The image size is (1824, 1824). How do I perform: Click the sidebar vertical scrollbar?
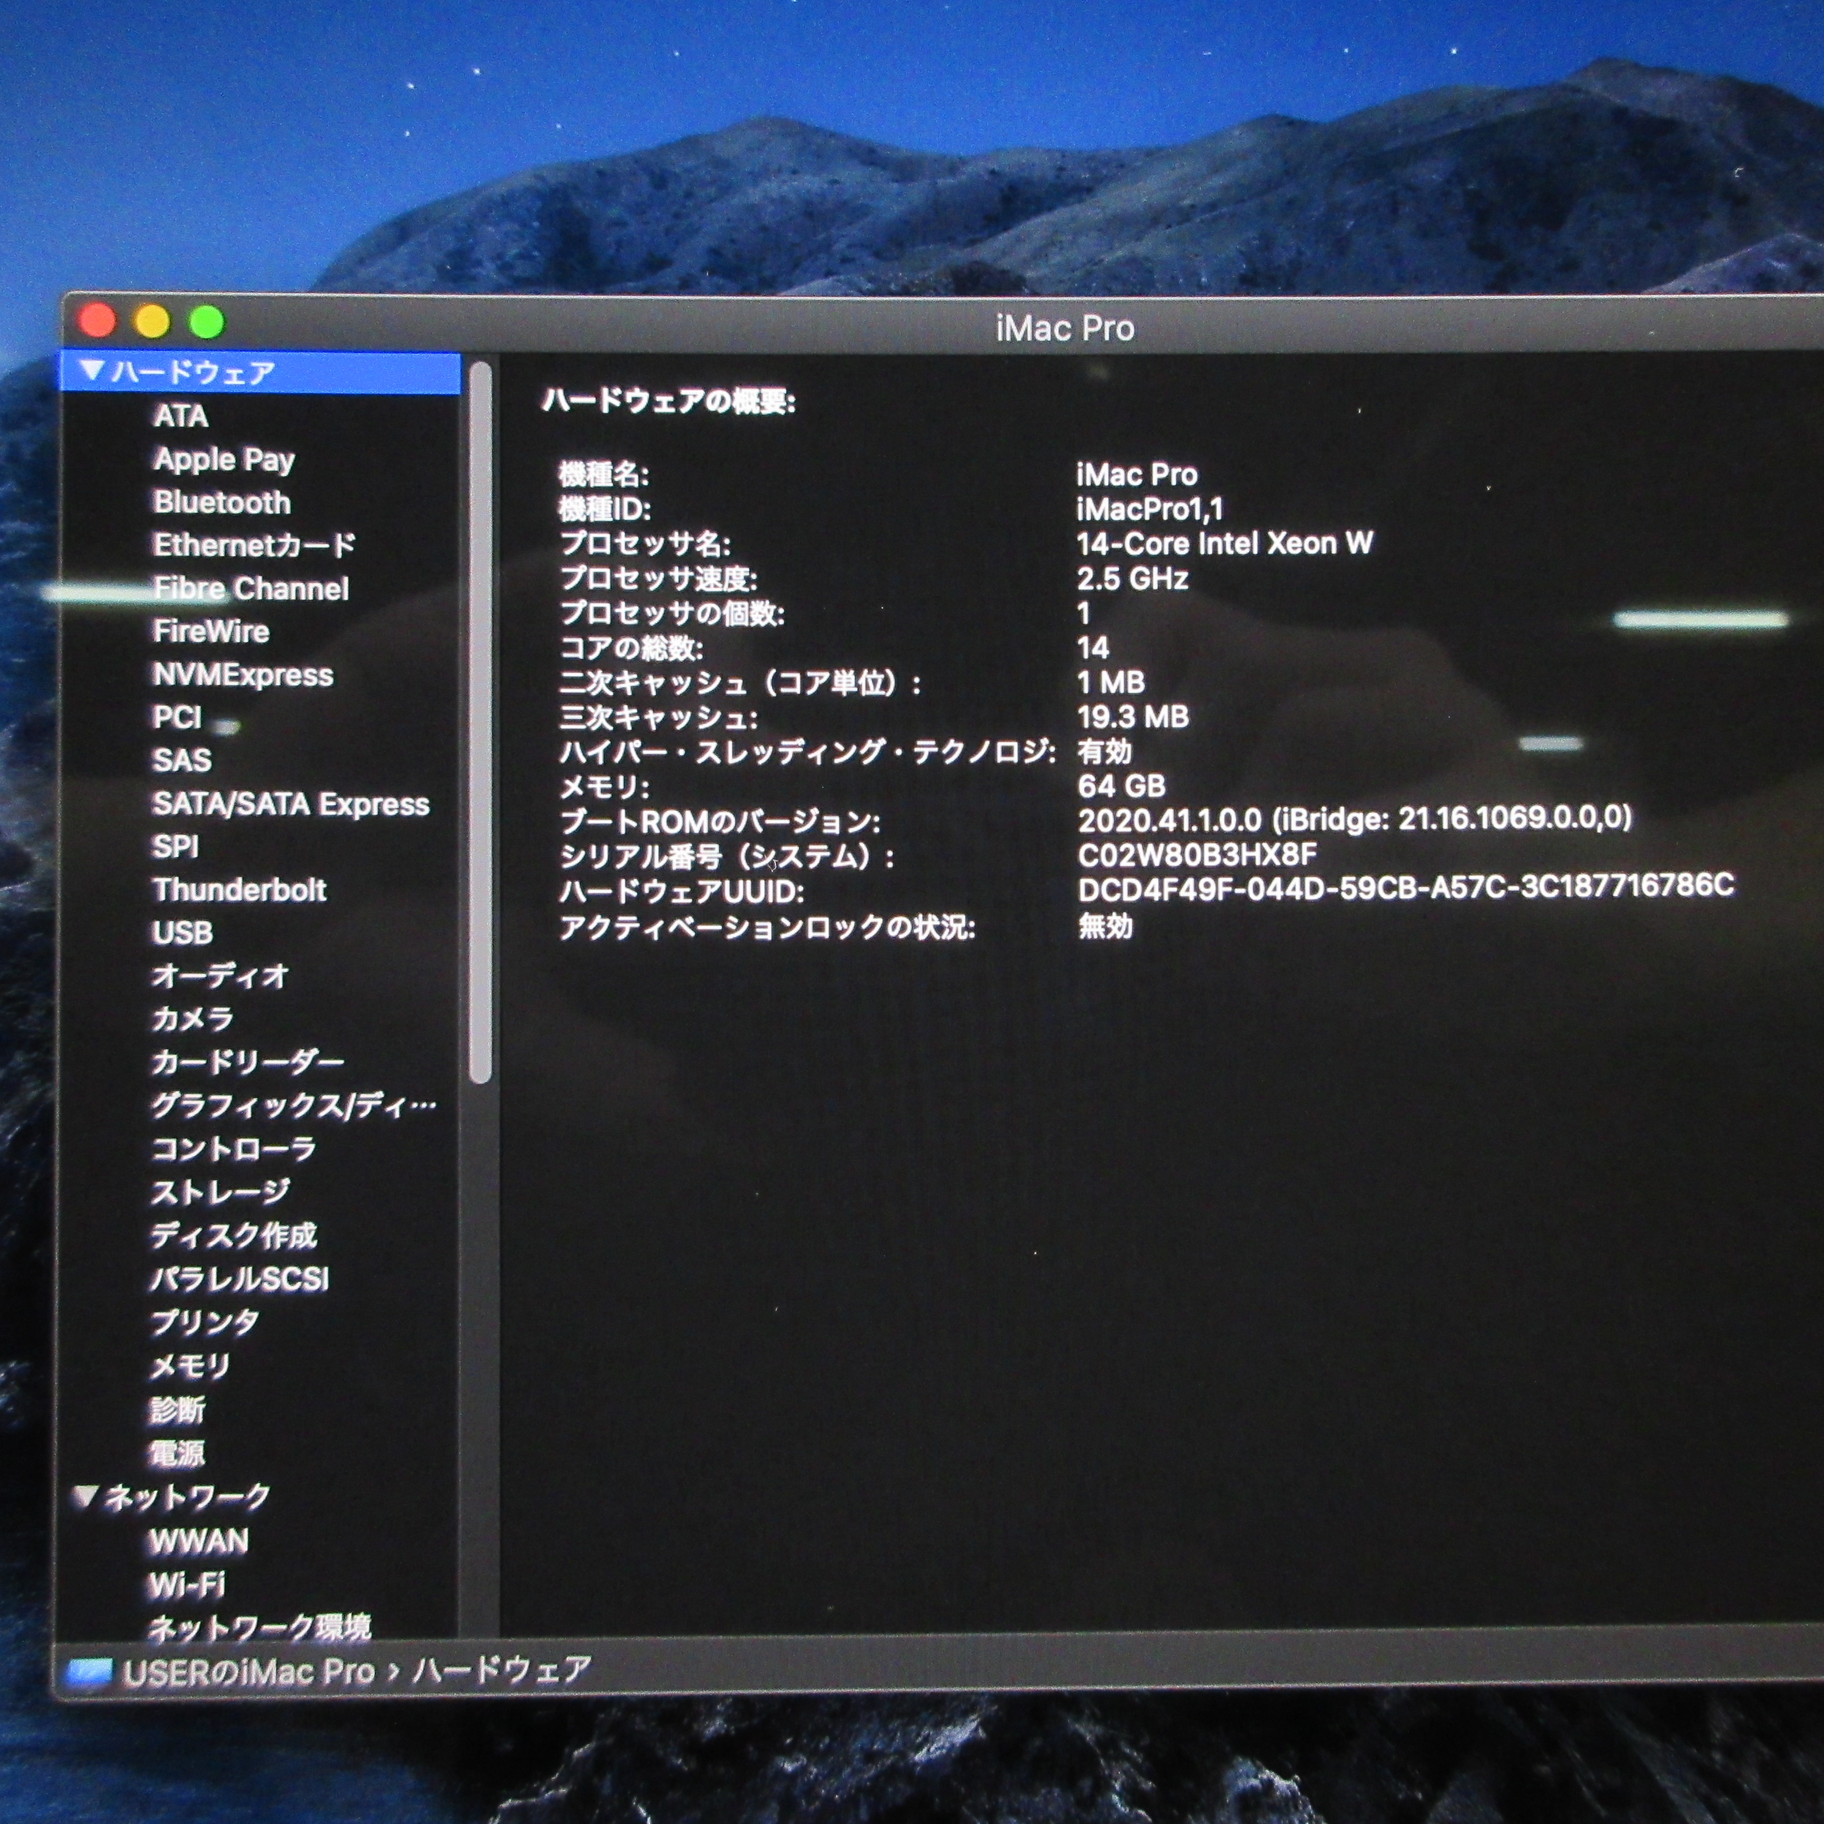tap(481, 720)
